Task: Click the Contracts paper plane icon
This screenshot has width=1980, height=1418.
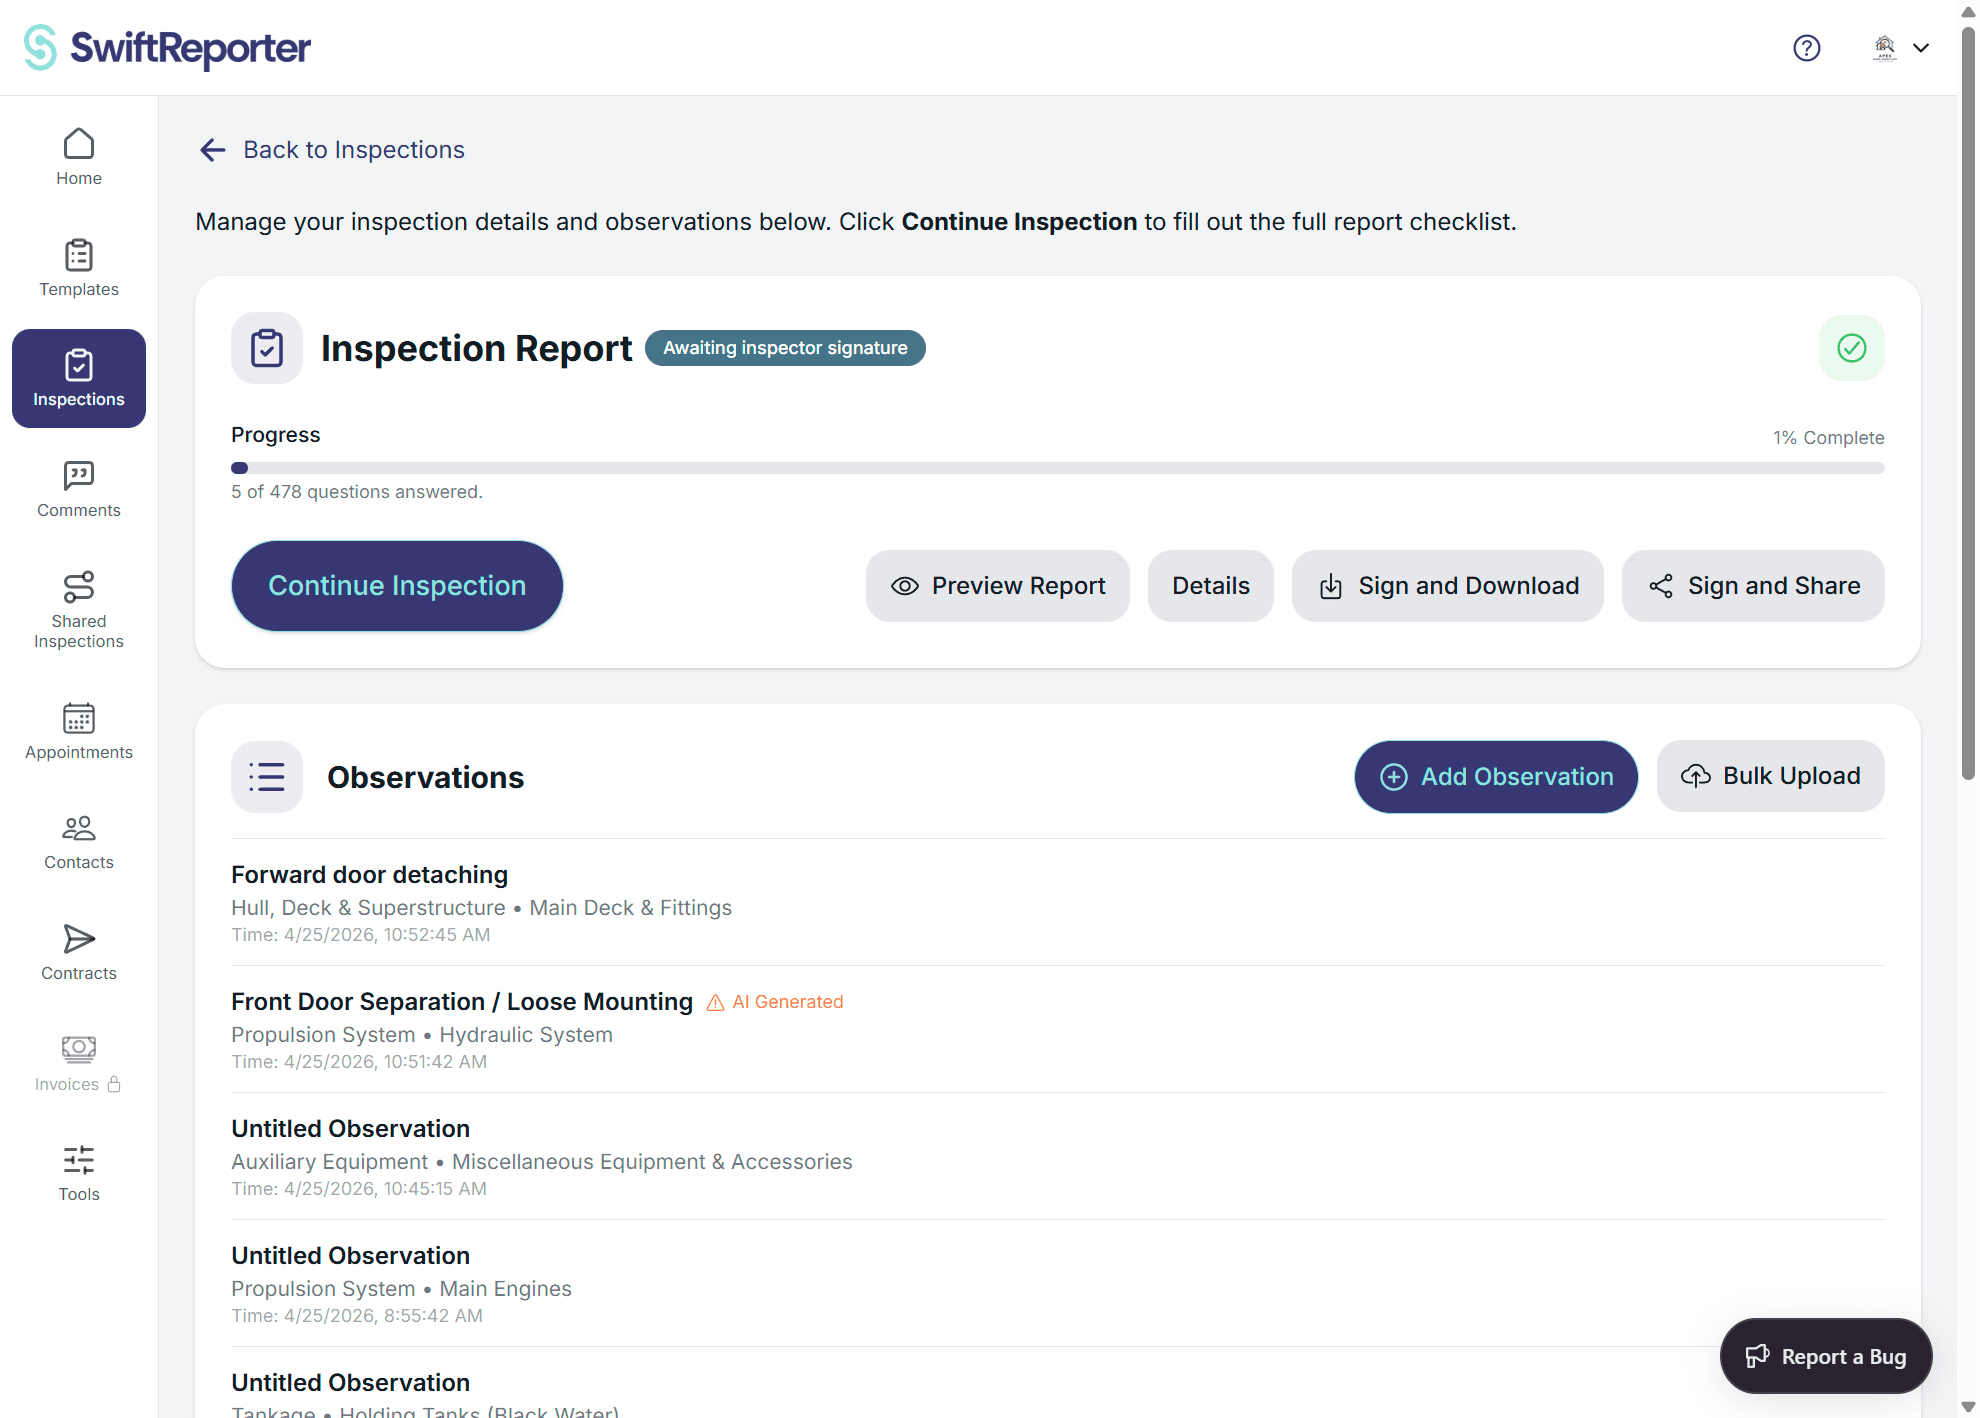Action: tap(79, 939)
